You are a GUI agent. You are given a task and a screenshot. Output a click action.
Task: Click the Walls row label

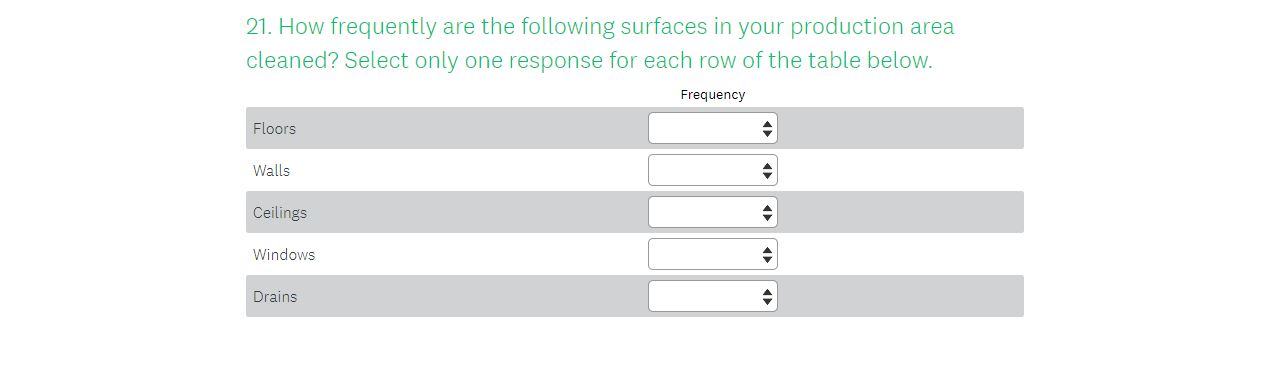click(271, 170)
